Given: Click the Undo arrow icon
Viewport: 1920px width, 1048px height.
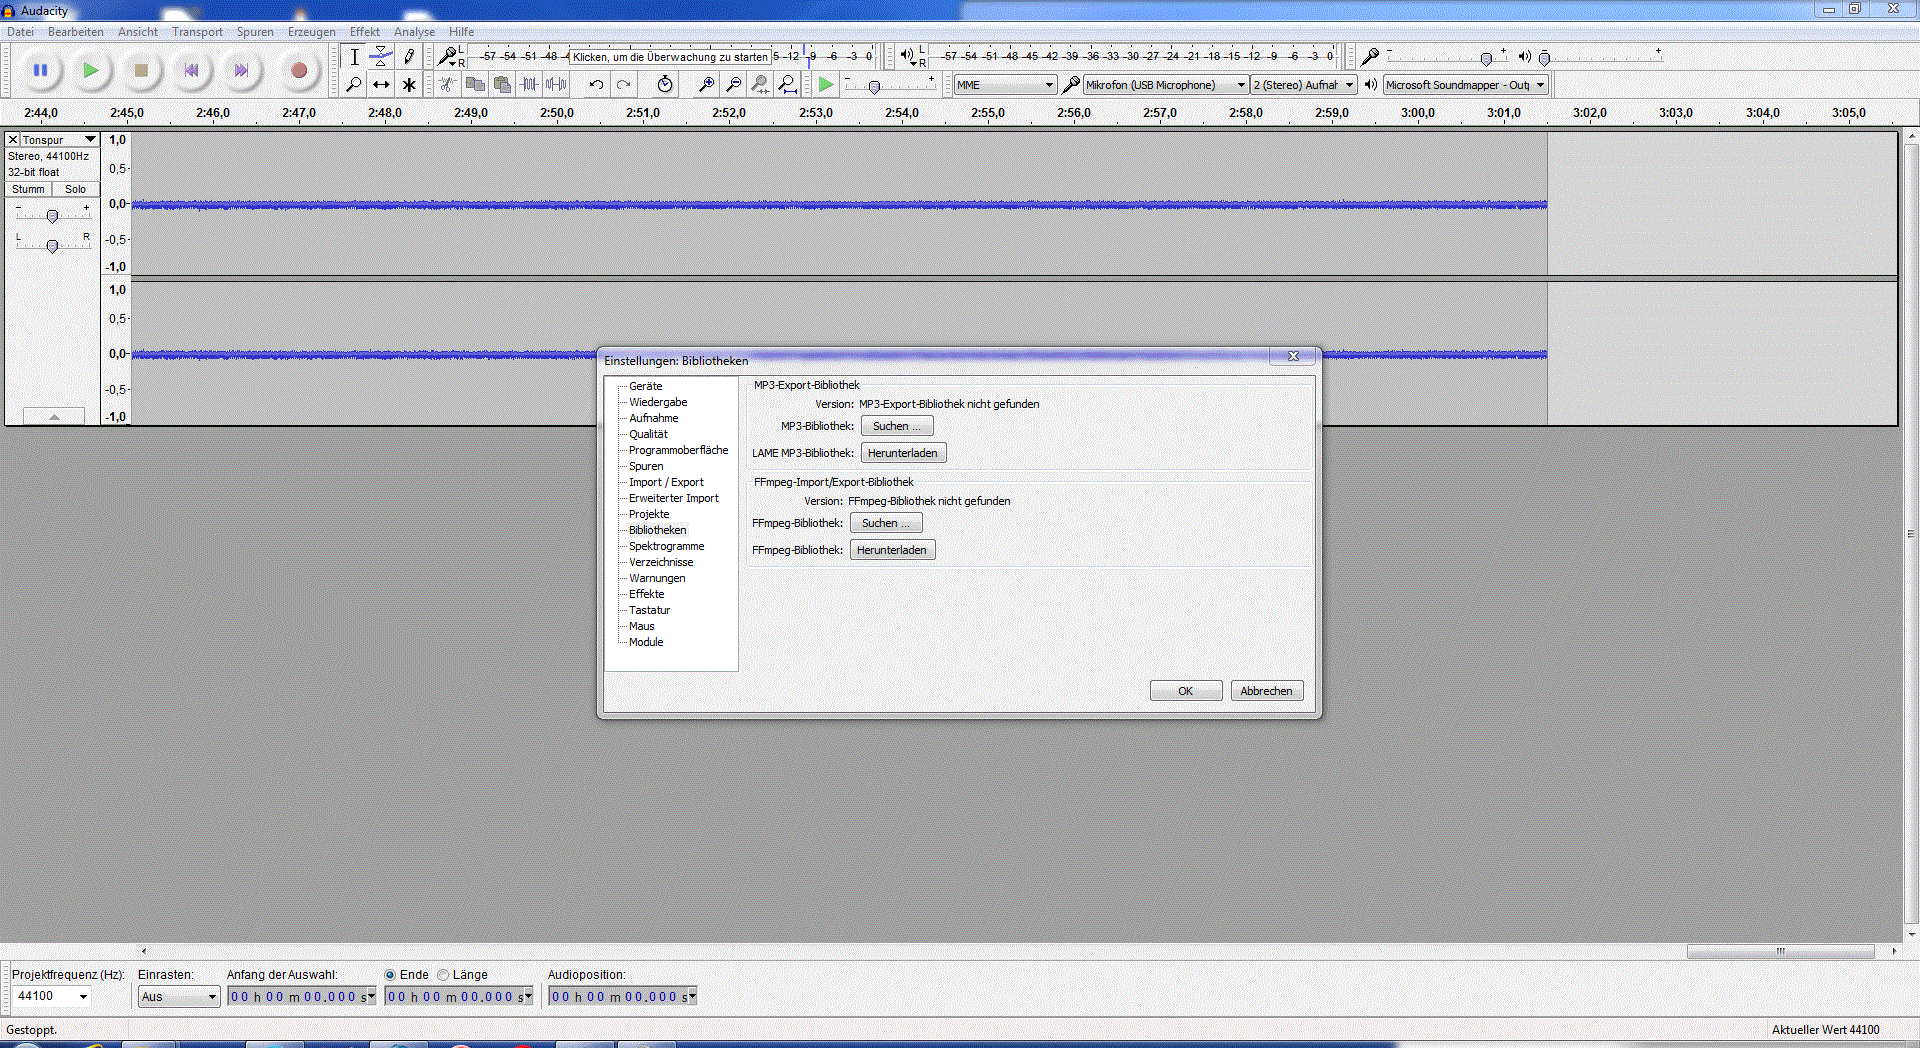Looking at the screenshot, I should [596, 85].
